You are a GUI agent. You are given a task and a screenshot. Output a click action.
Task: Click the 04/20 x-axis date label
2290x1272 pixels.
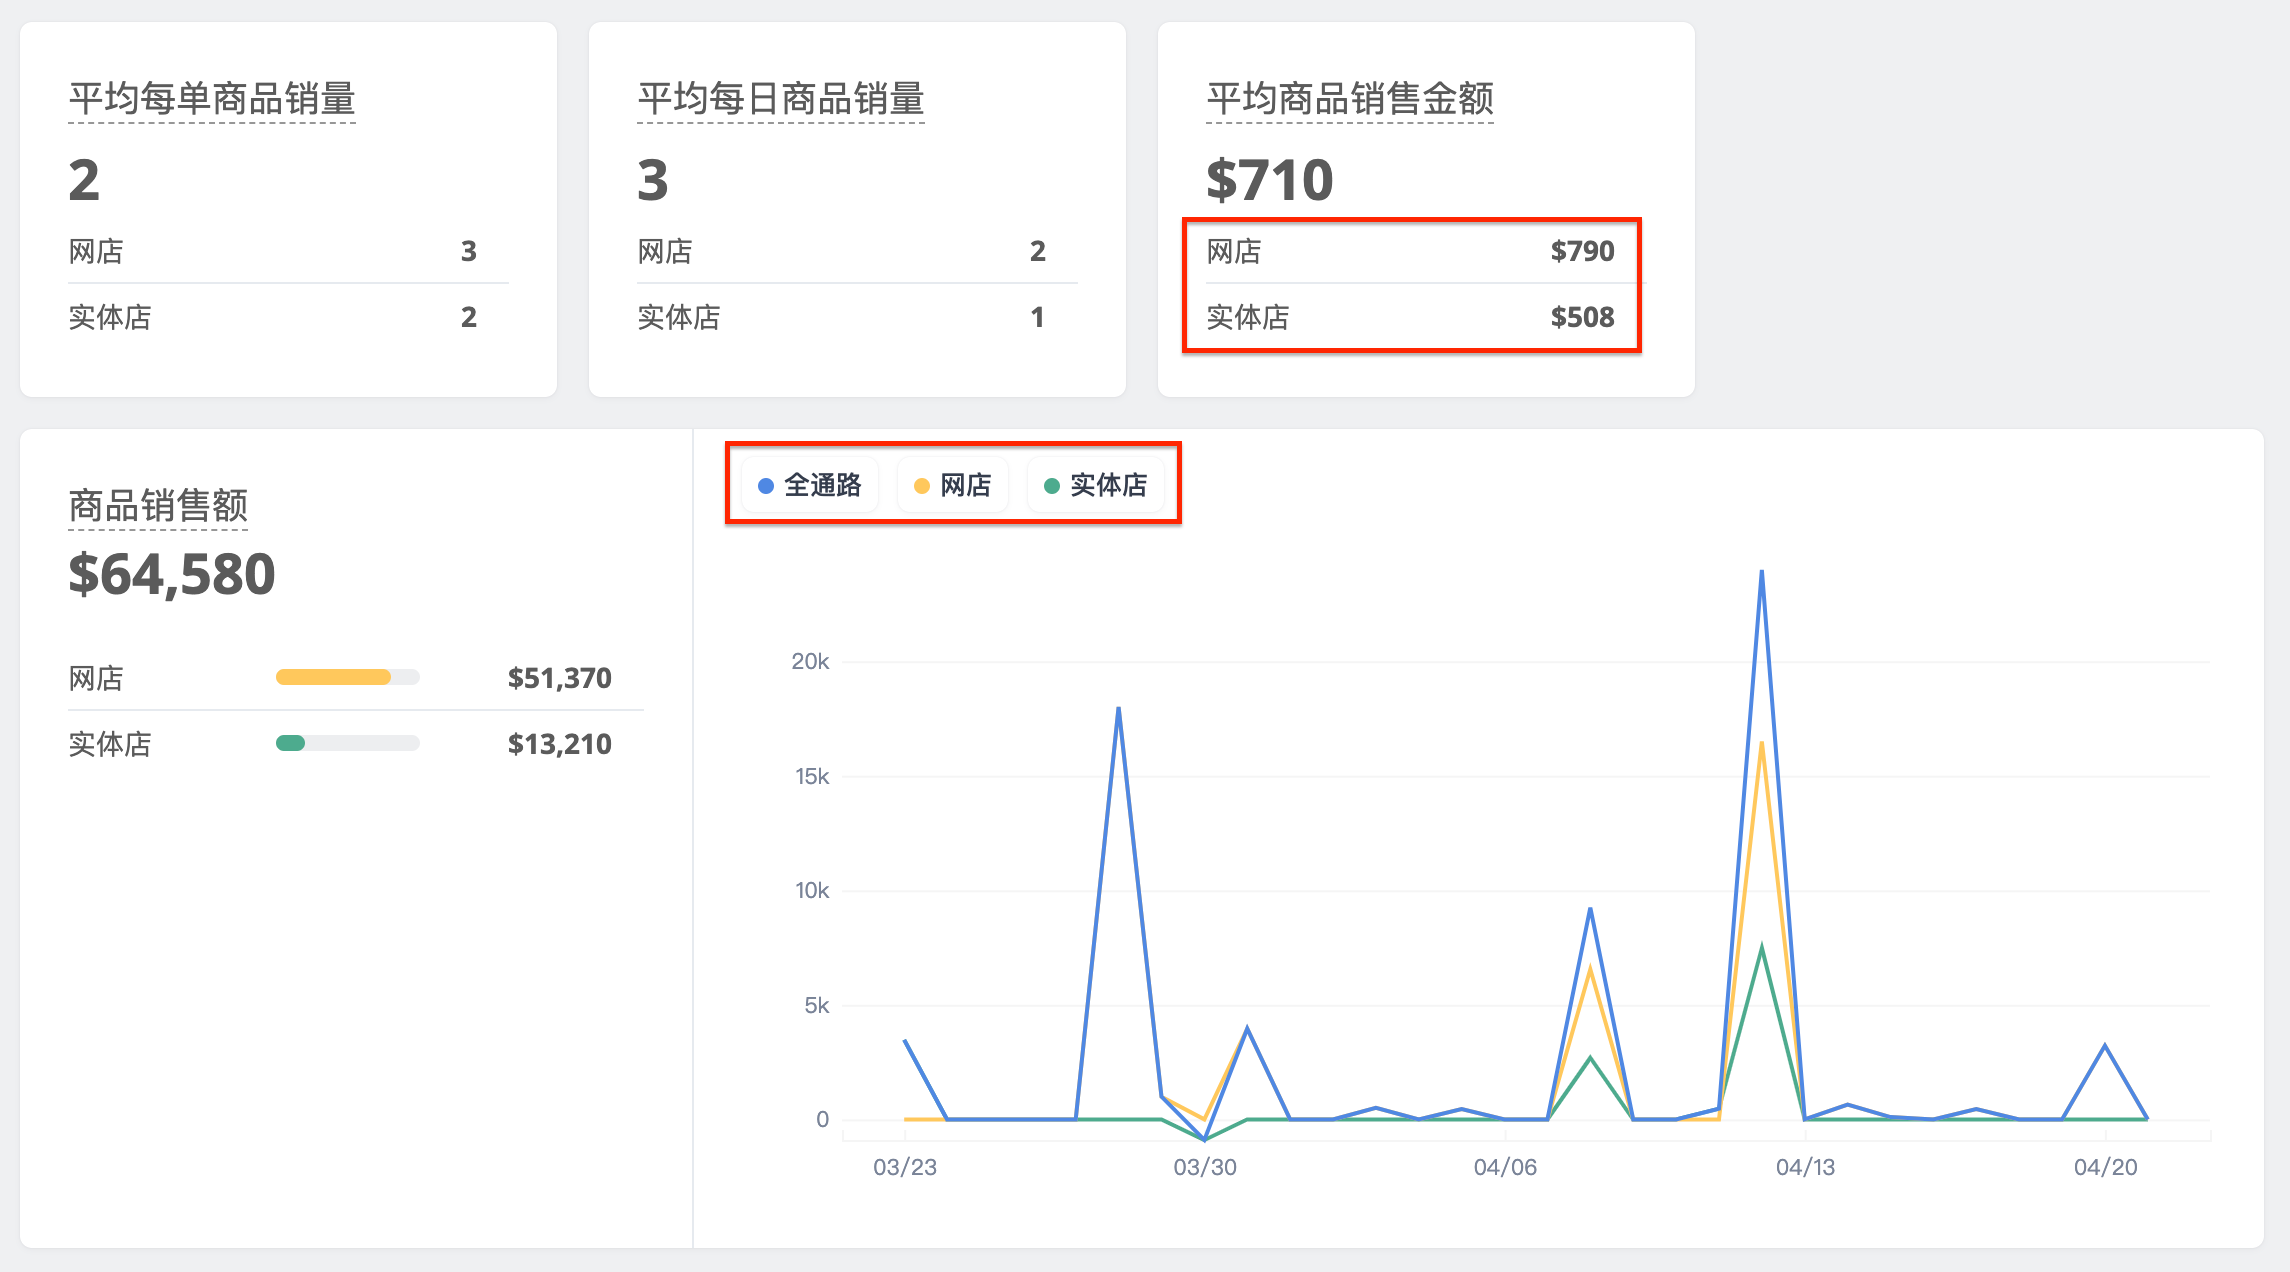tap(2105, 1167)
